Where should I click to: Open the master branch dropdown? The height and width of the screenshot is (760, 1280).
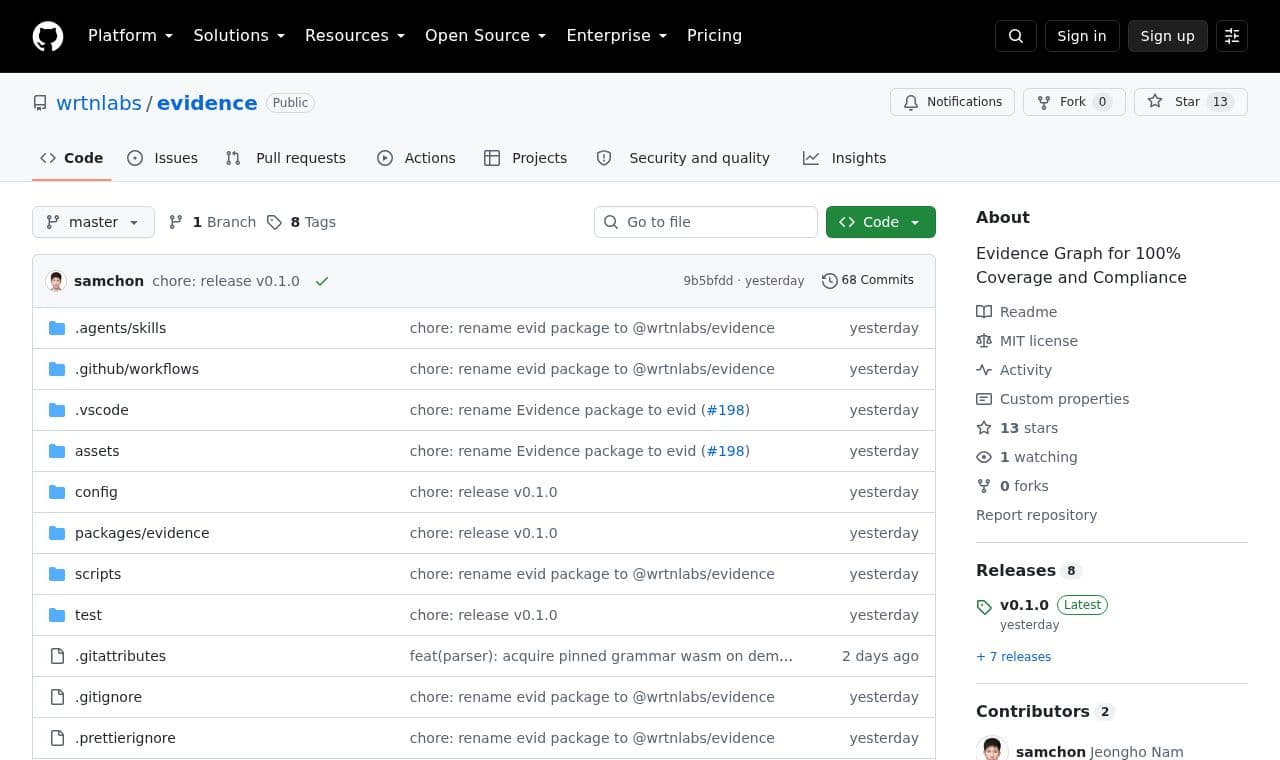click(93, 222)
